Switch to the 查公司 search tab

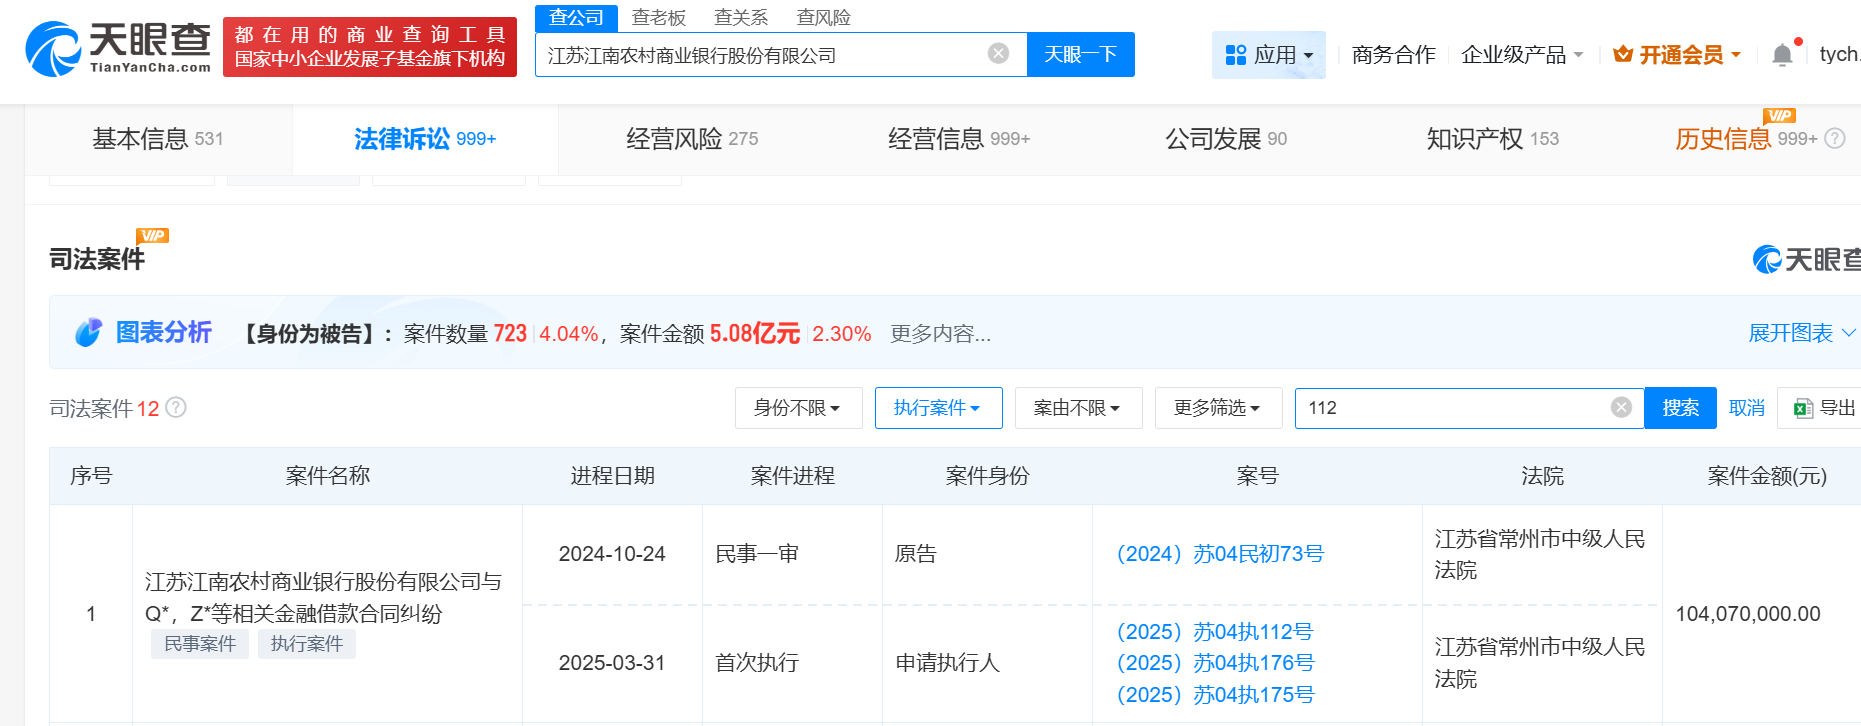[576, 17]
